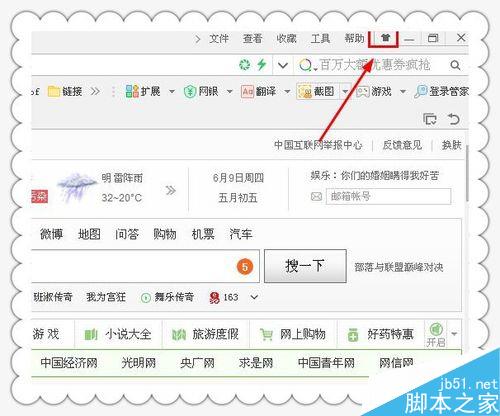The width and height of the screenshot is (500, 416).
Task: Open 中国互联网举报中心 link
Action: 318,145
